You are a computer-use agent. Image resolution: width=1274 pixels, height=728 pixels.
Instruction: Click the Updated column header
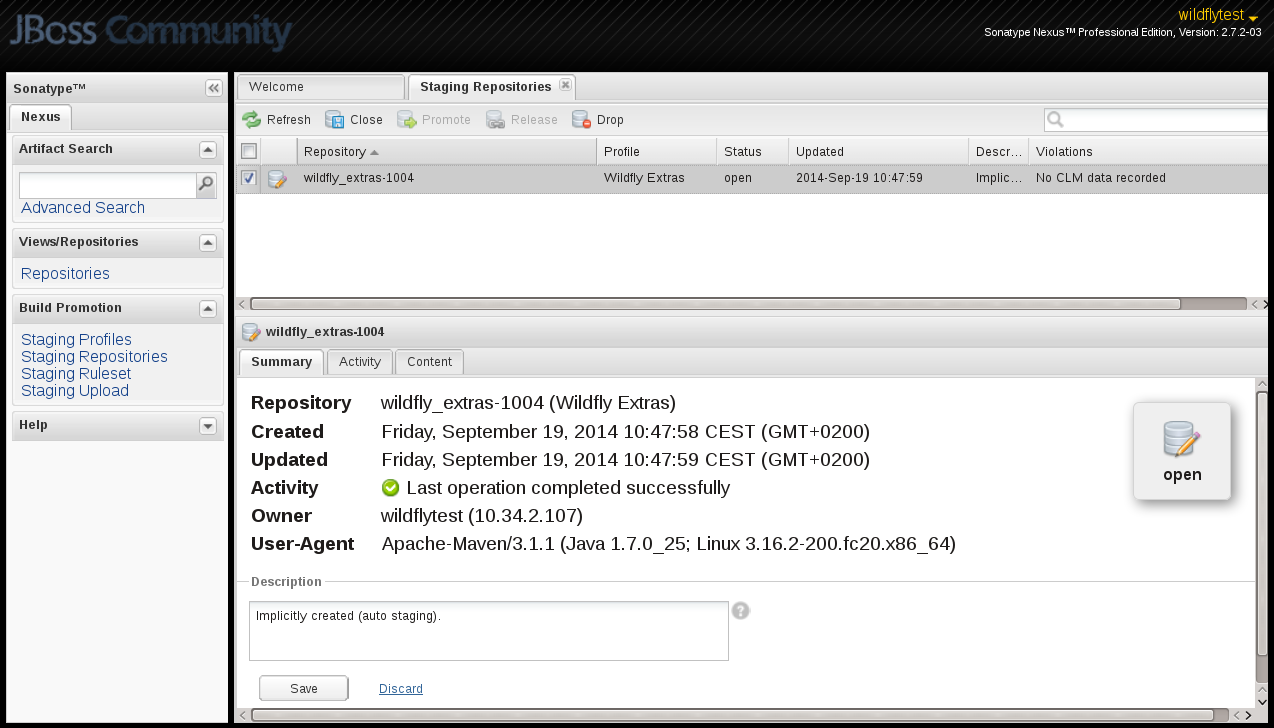879,152
